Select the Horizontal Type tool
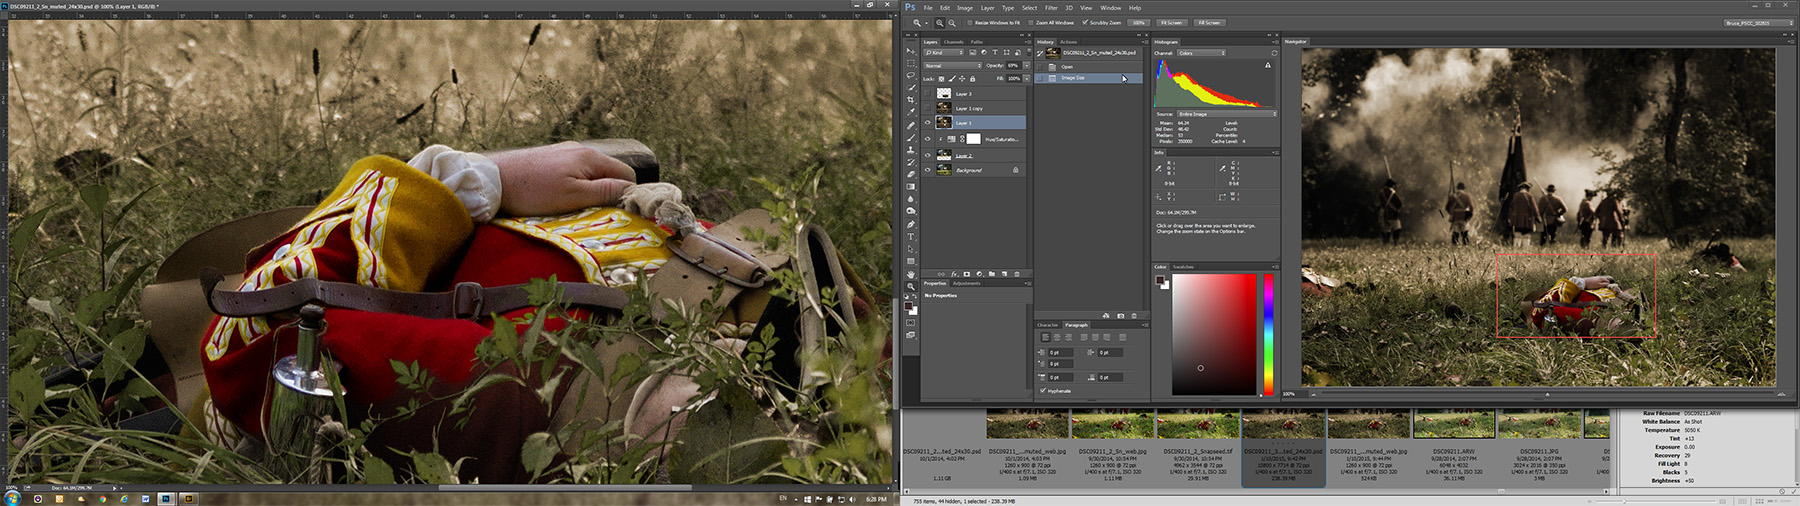The image size is (1800, 506). point(910,236)
